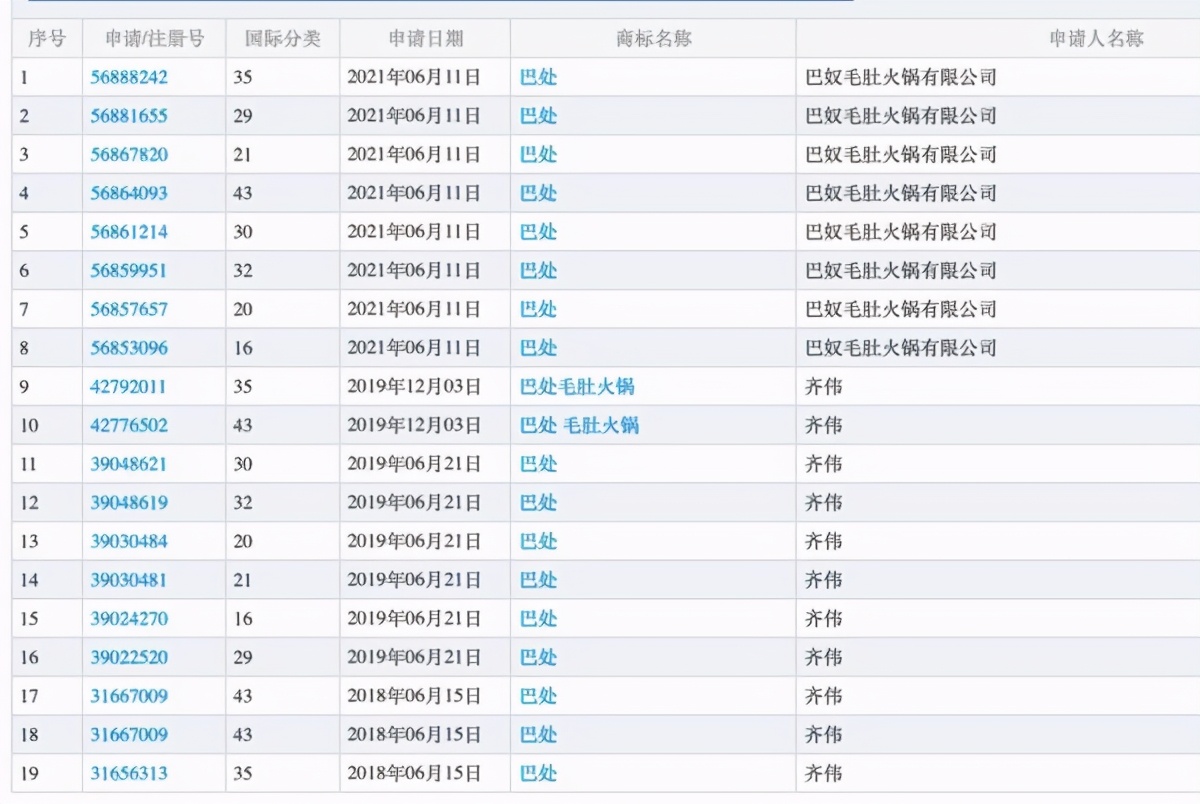Select applicant 巴奴毛肚火锅有限公司 in row 1

point(901,77)
